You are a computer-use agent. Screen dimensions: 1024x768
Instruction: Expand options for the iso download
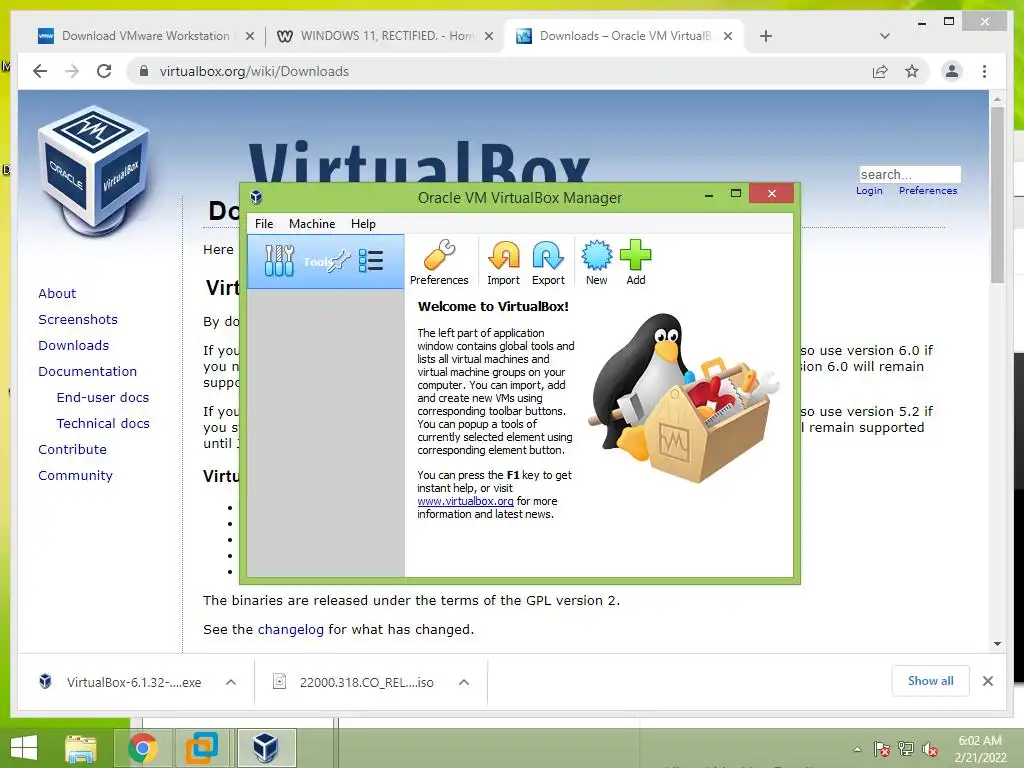point(464,682)
